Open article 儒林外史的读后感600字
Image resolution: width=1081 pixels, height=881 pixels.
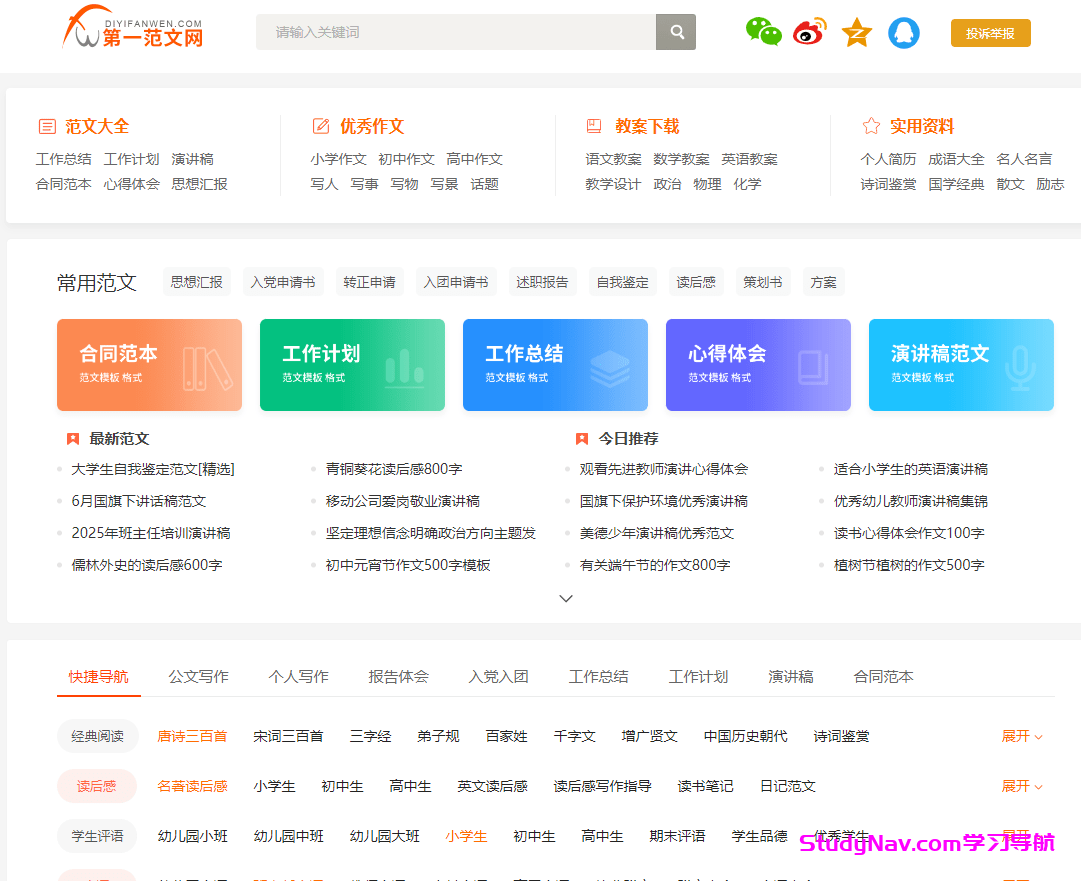tap(147, 565)
